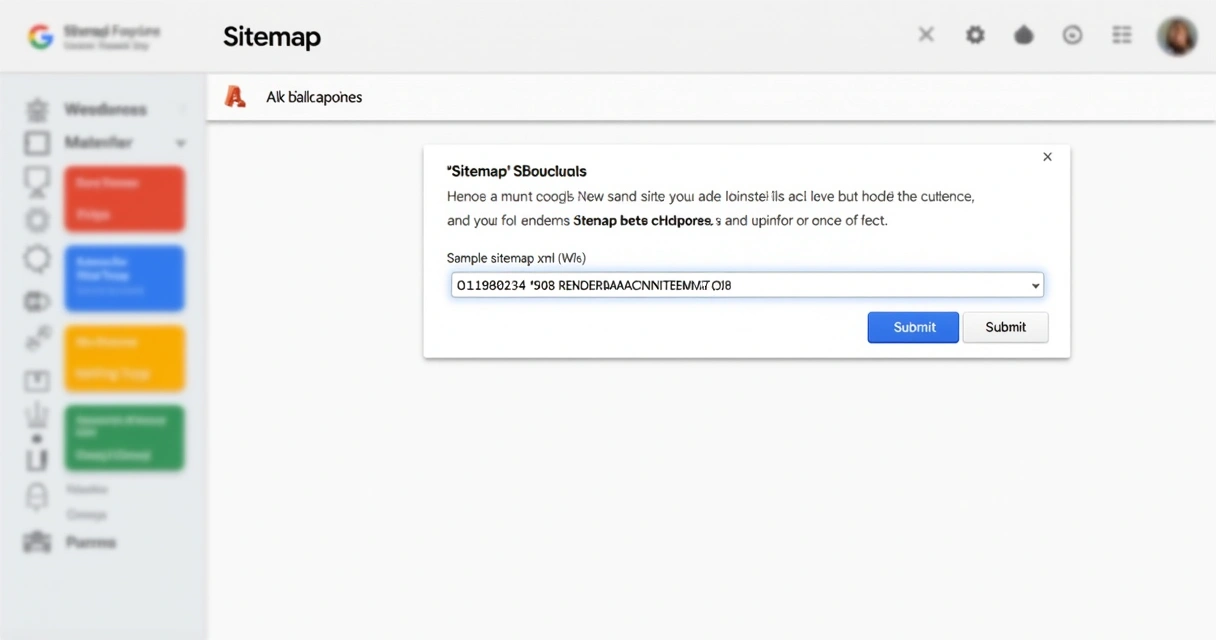Collapse the Wesdaress sidebar entry
Image resolution: width=1216 pixels, height=640 pixels.
coord(182,108)
